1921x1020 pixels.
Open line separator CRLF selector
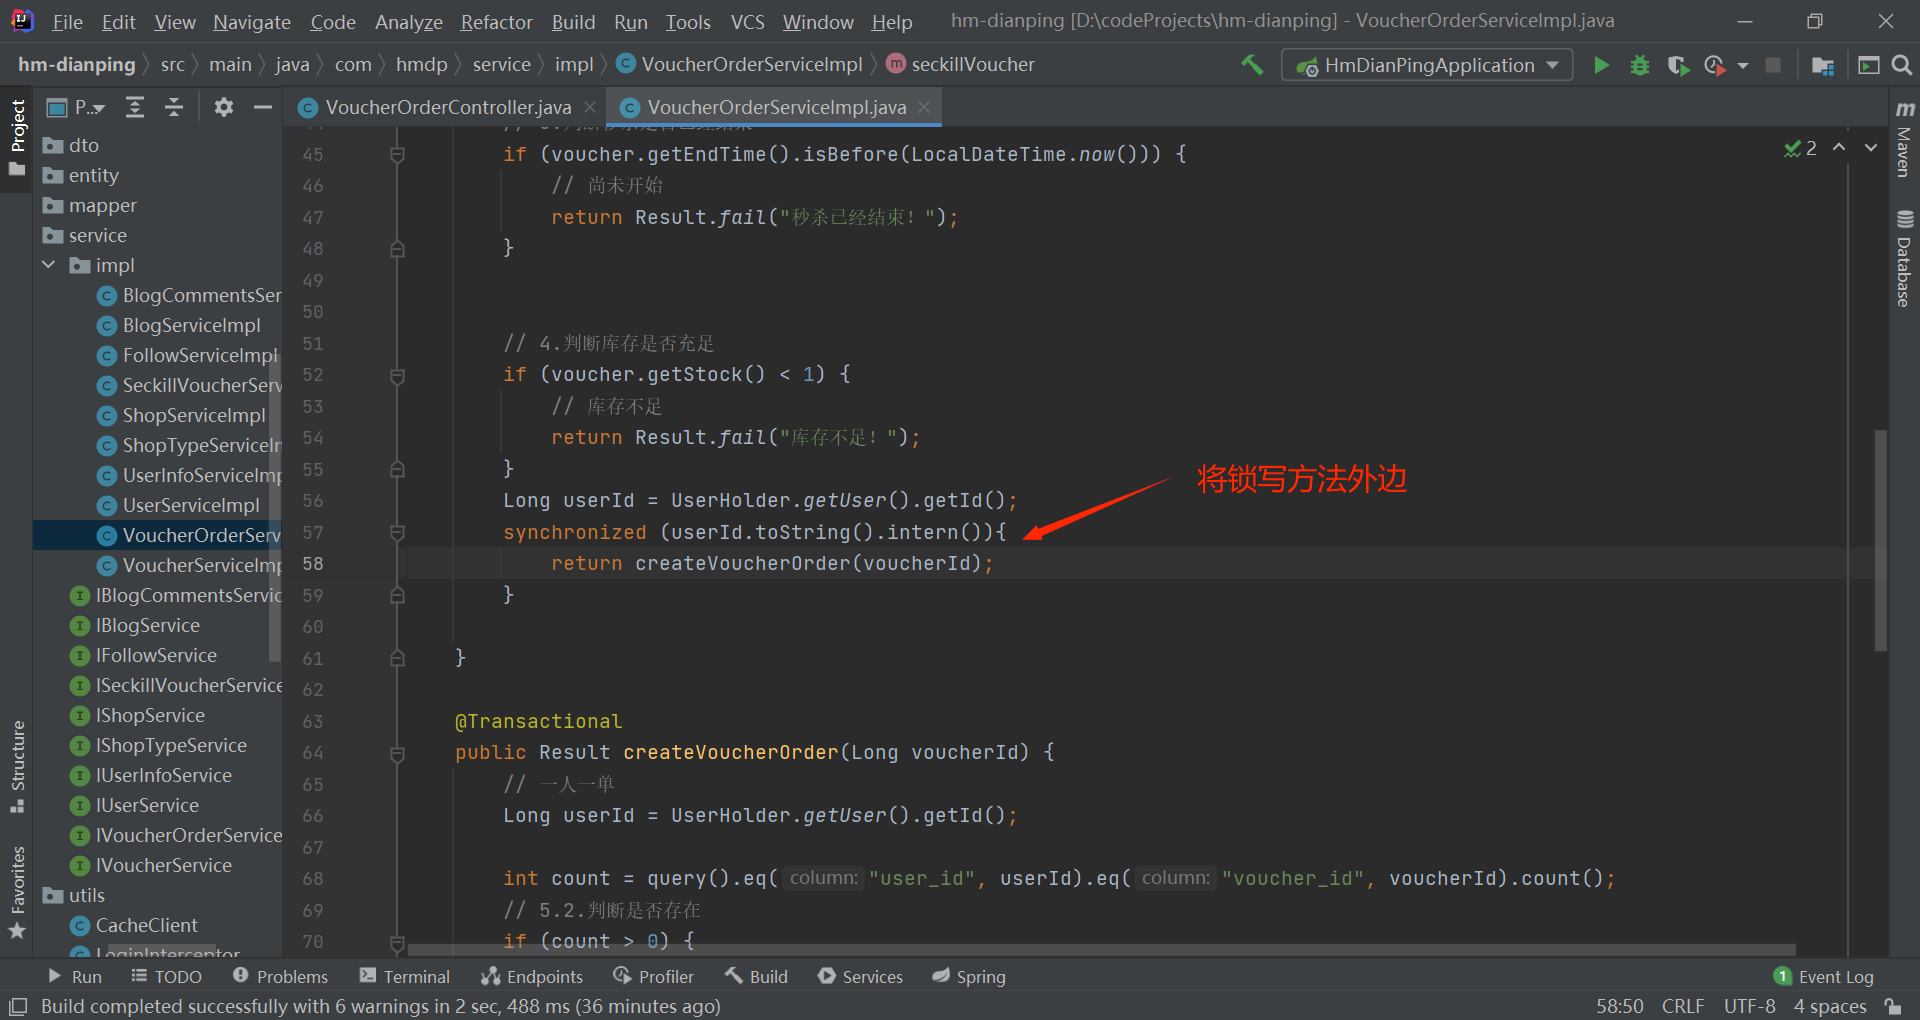[1683, 1006]
